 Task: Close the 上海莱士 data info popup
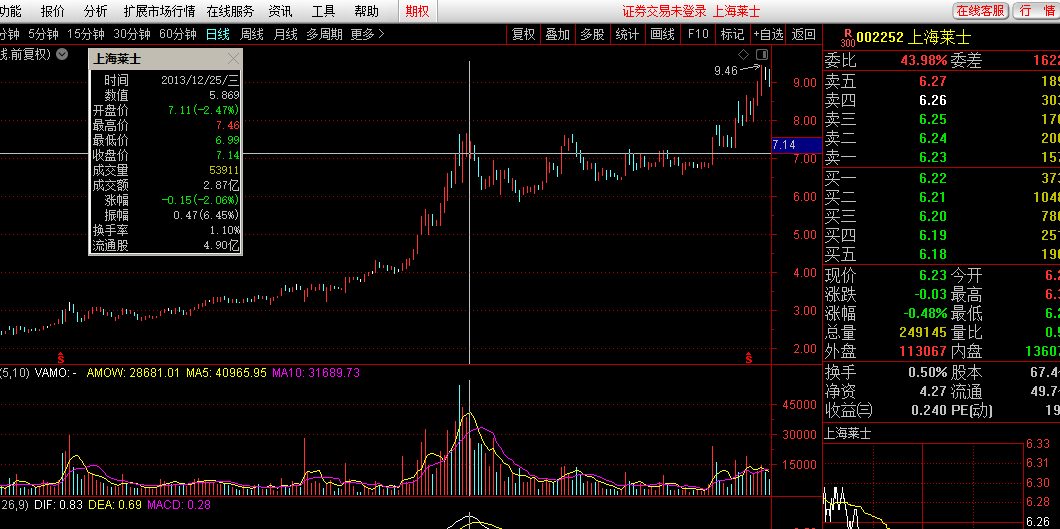pos(233,59)
